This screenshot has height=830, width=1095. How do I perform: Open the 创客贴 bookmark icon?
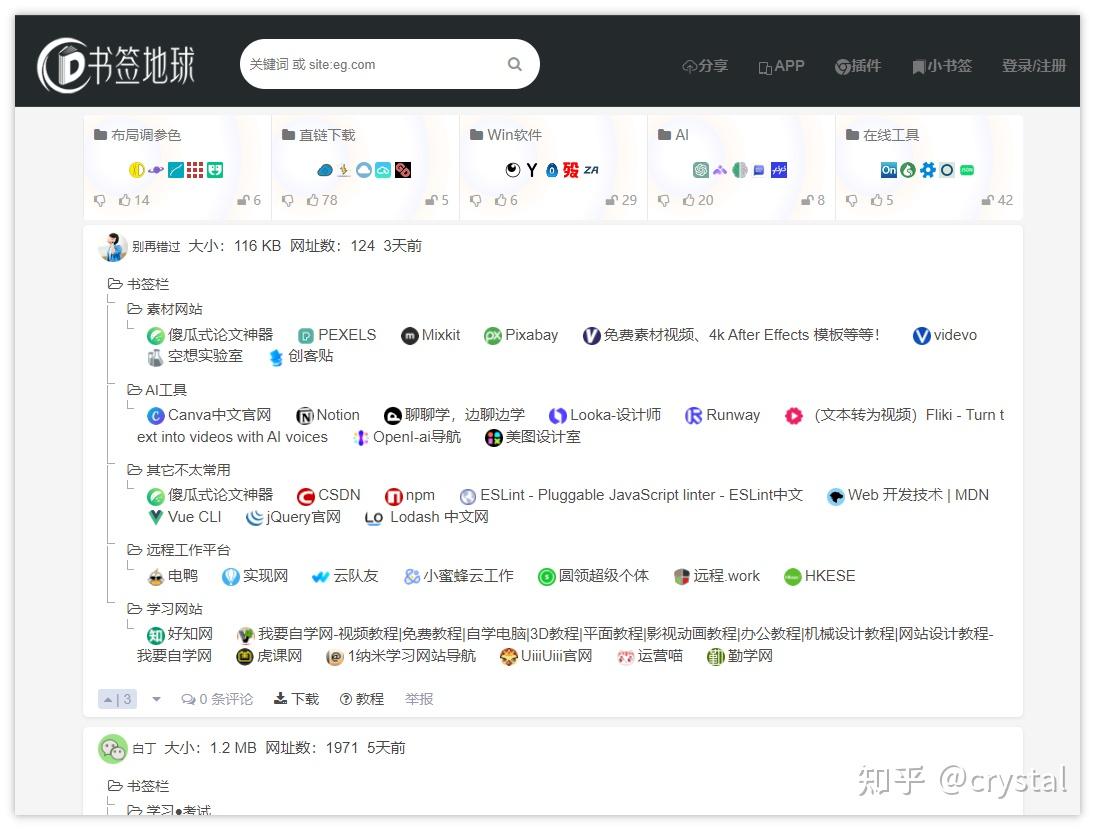tap(277, 357)
